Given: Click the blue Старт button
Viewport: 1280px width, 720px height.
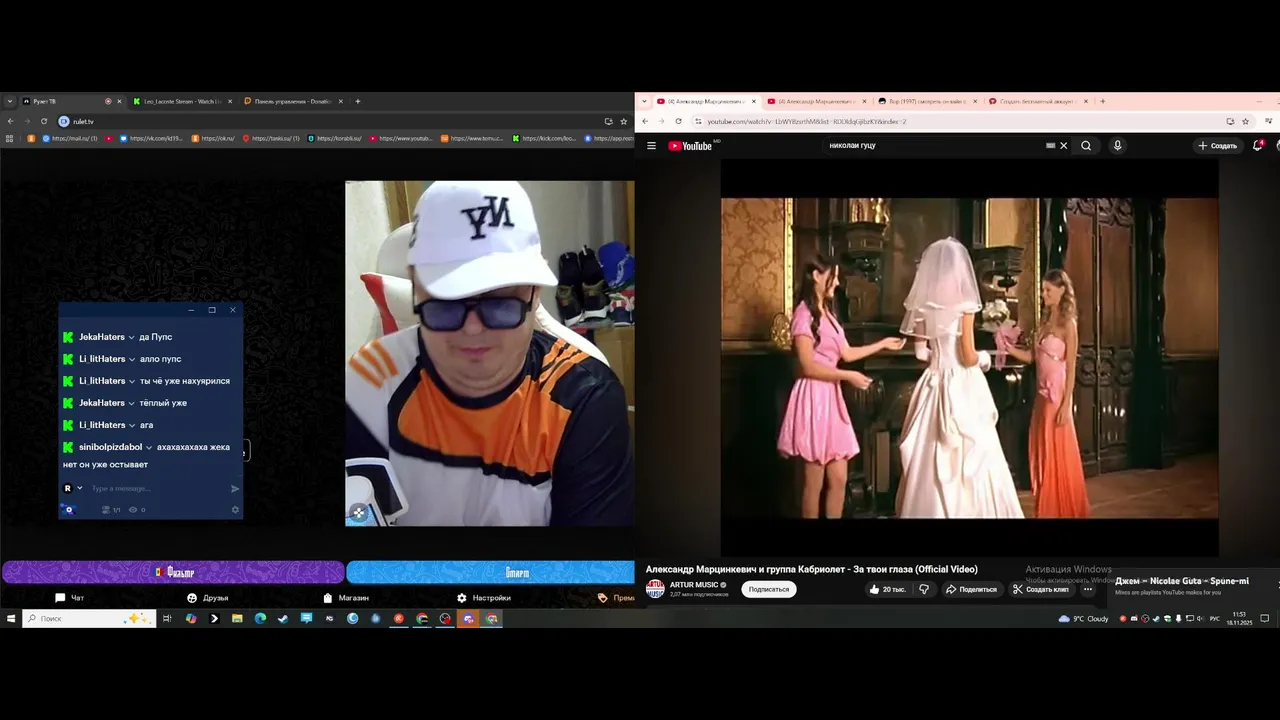Looking at the screenshot, I should coord(490,572).
